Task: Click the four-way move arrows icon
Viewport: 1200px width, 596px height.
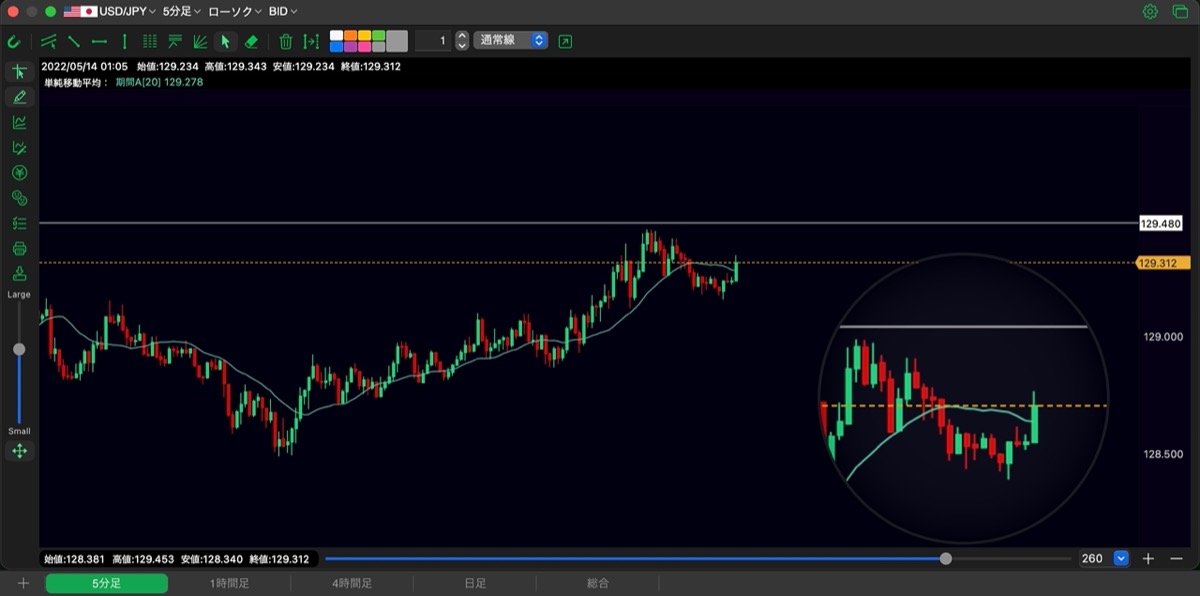Action: 19,451
